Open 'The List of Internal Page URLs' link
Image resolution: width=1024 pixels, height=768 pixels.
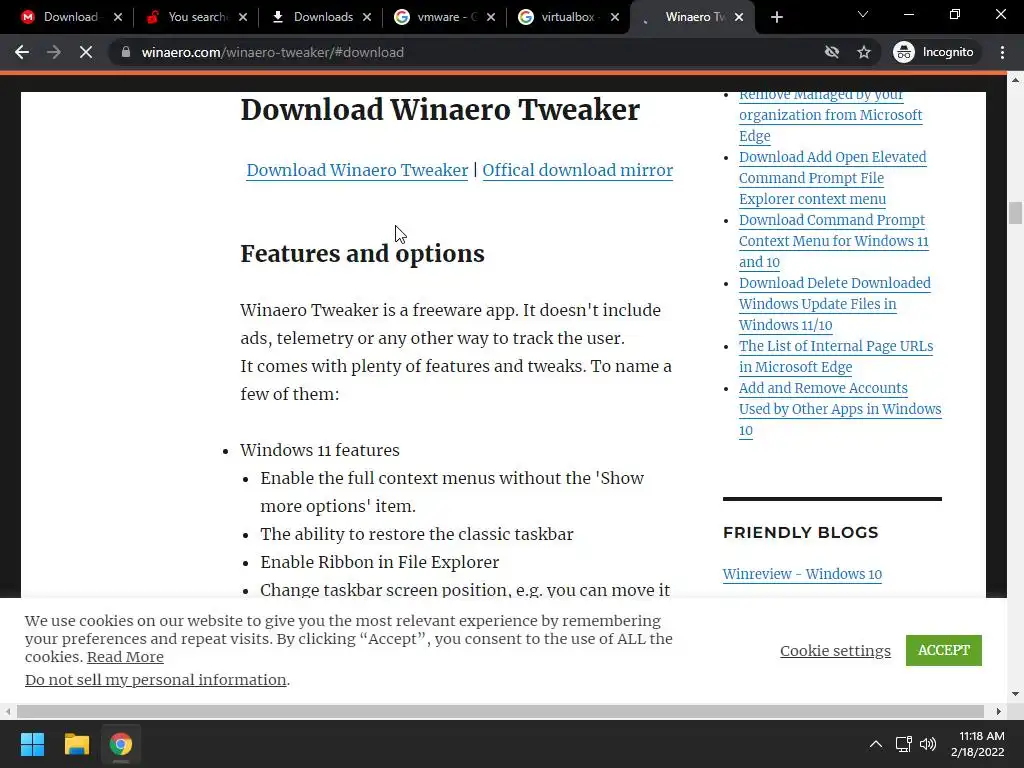point(836,356)
